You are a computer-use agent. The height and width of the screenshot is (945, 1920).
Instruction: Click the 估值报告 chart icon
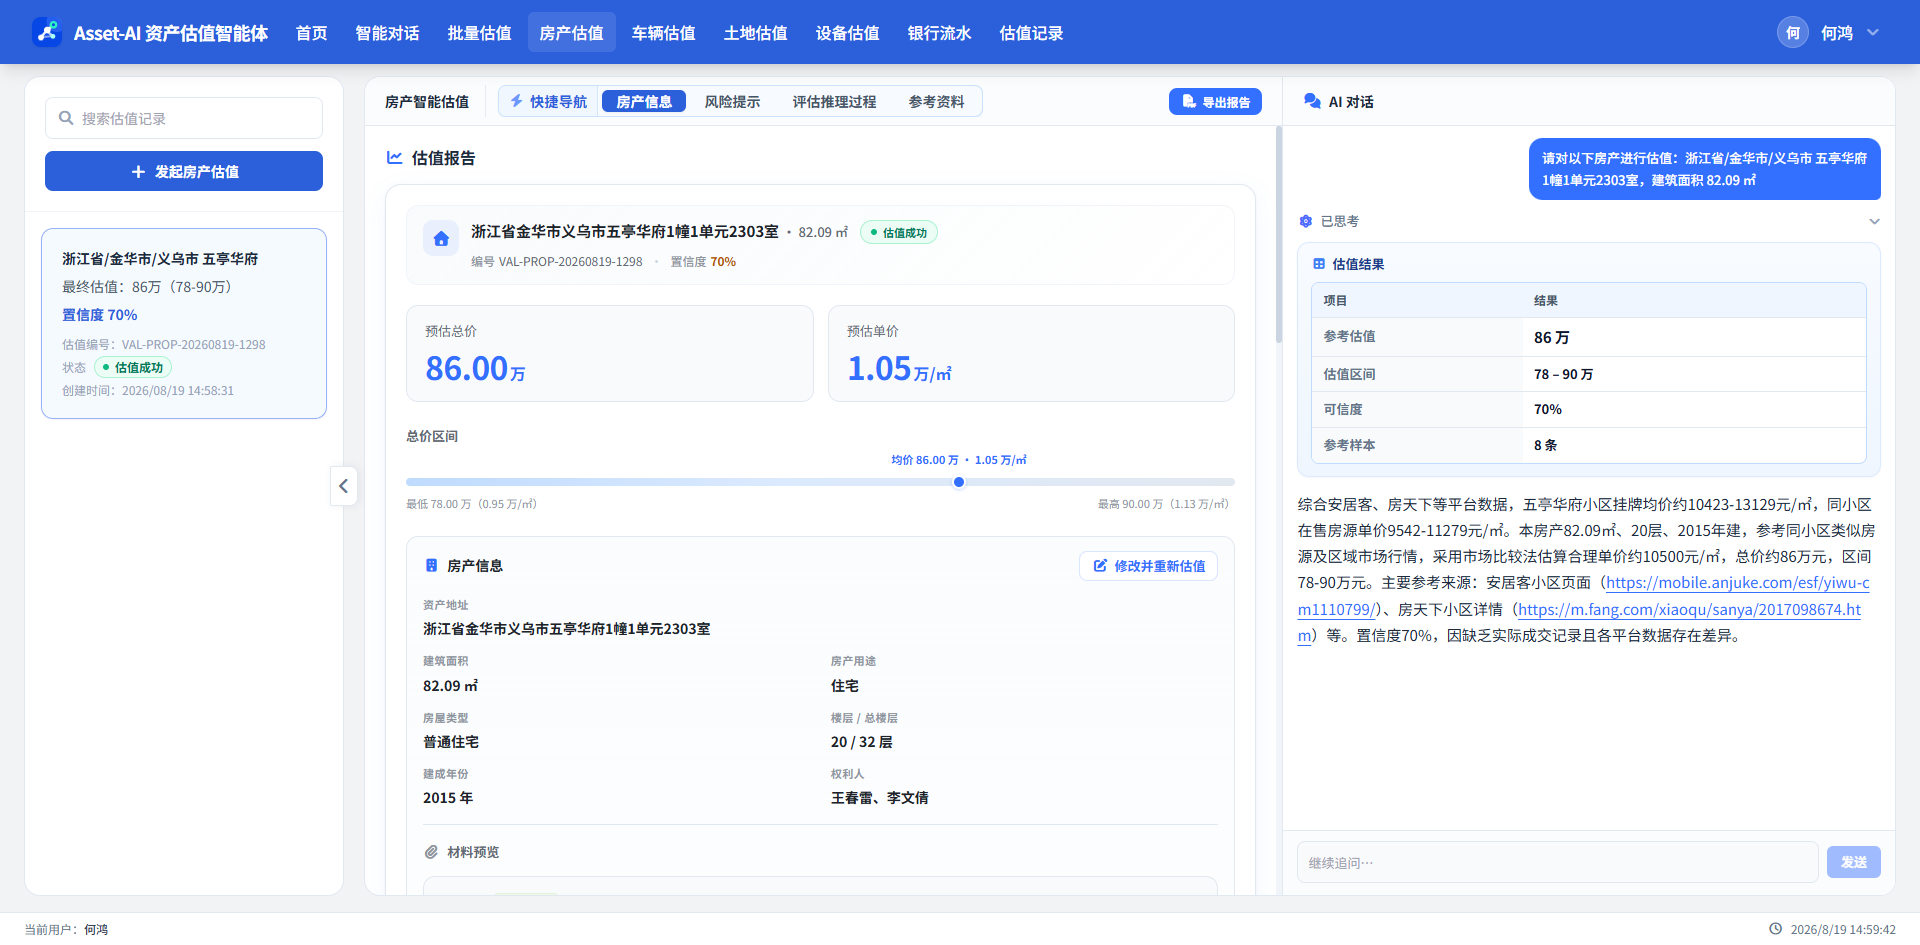pyautogui.click(x=395, y=157)
